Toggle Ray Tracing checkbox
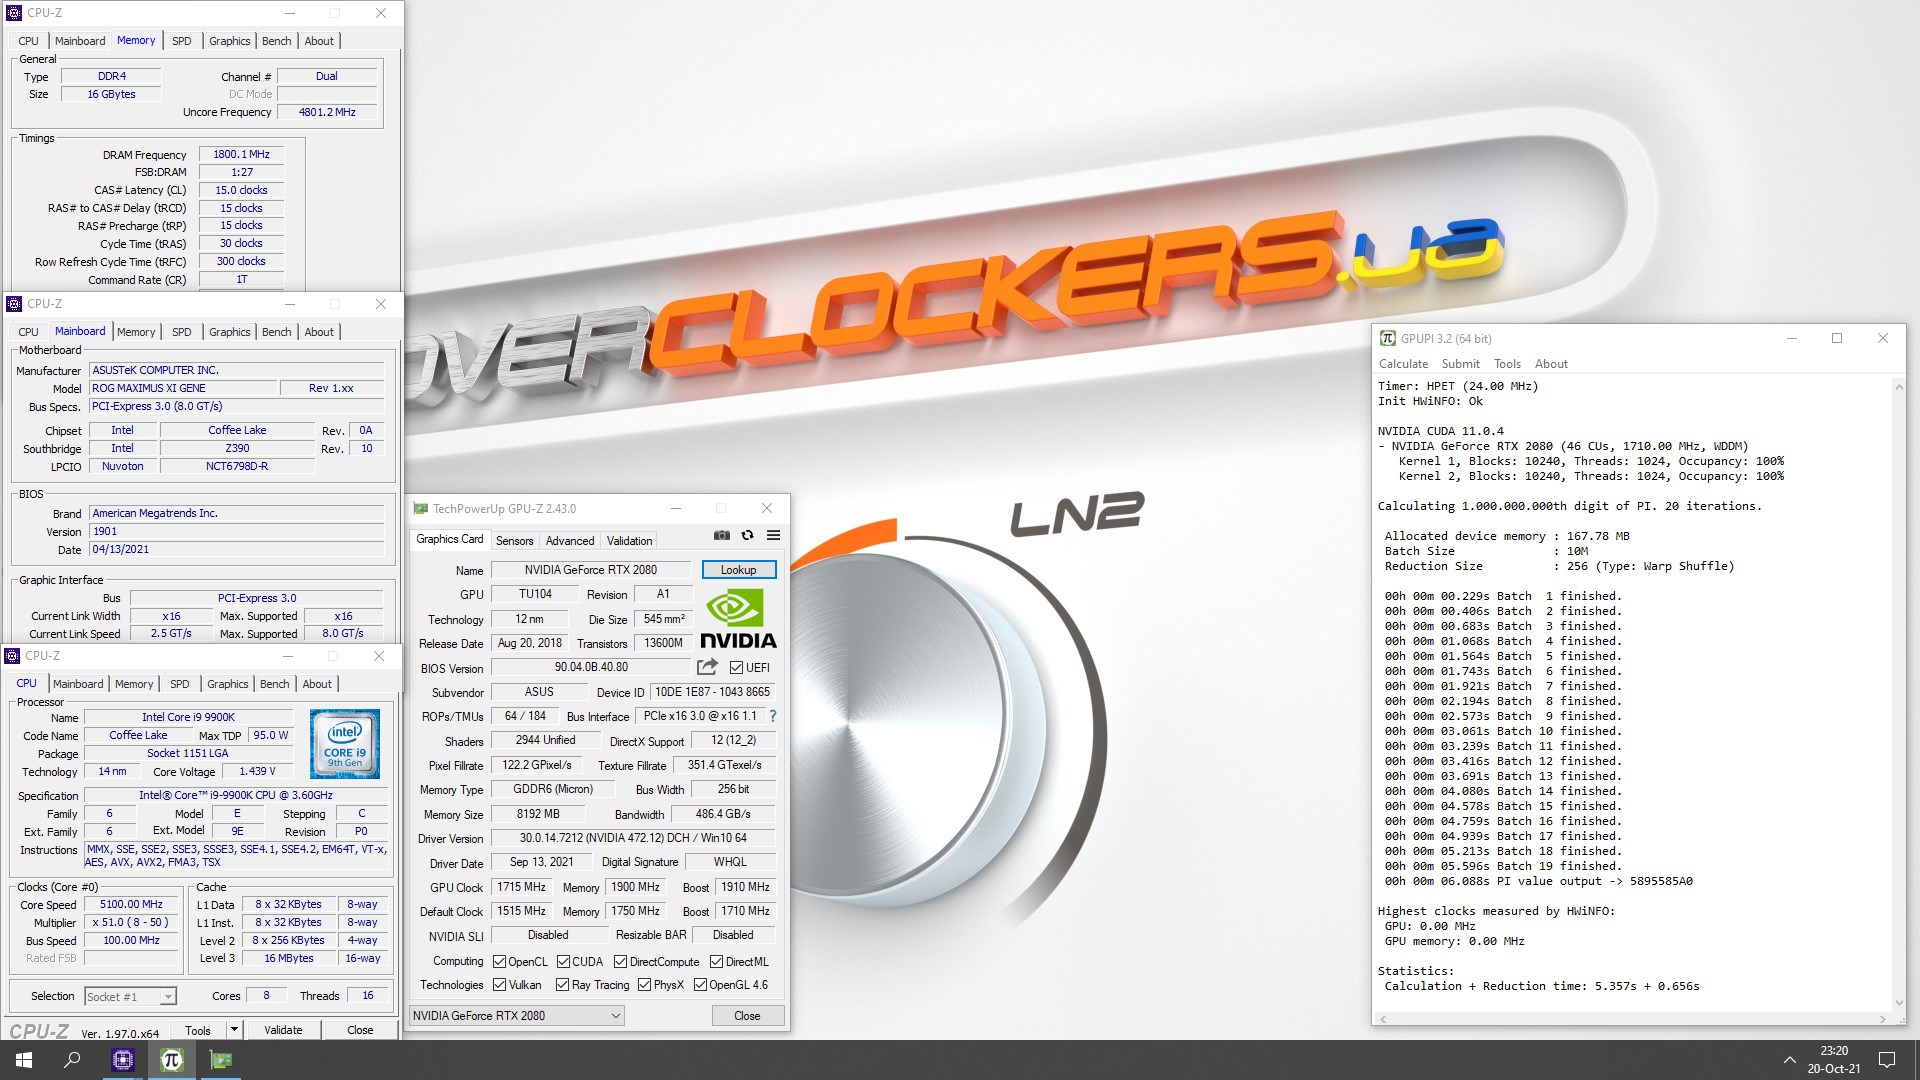Image resolution: width=1920 pixels, height=1080 pixels. [562, 985]
